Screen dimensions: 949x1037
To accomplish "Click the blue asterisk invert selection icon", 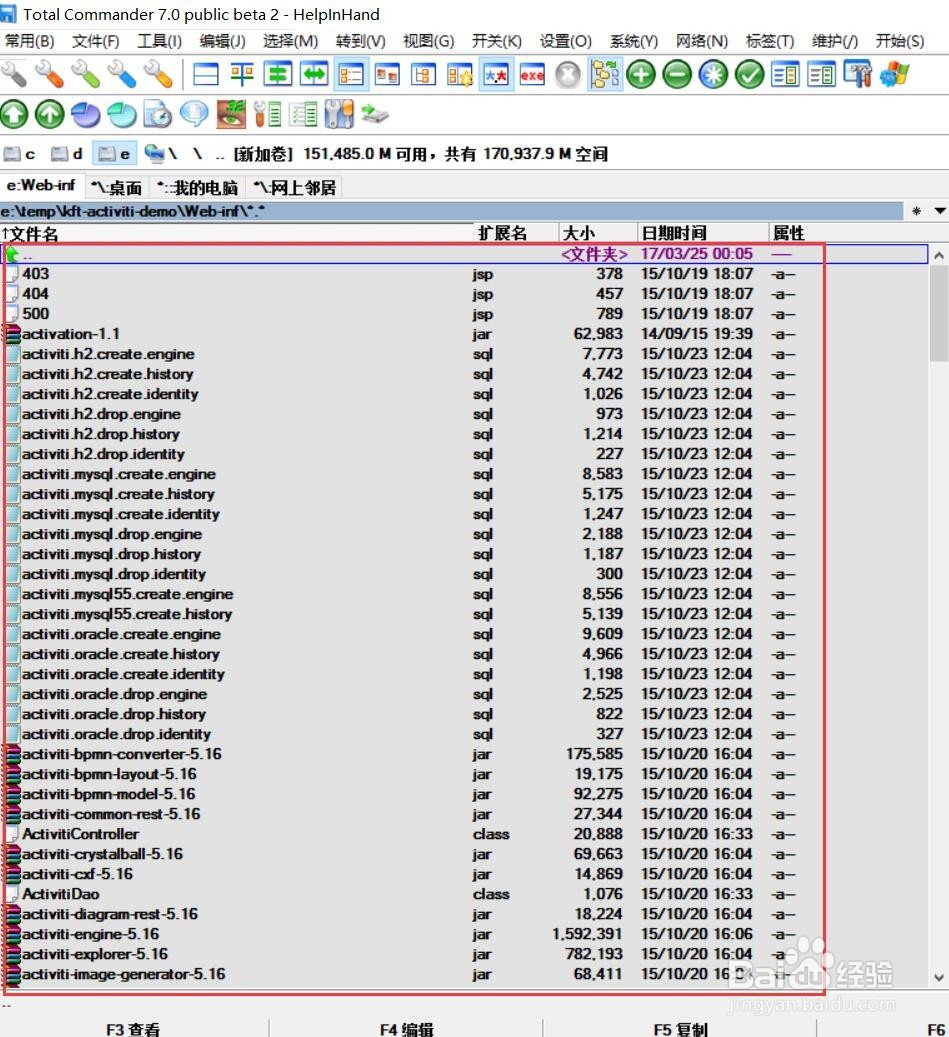I will coord(714,74).
